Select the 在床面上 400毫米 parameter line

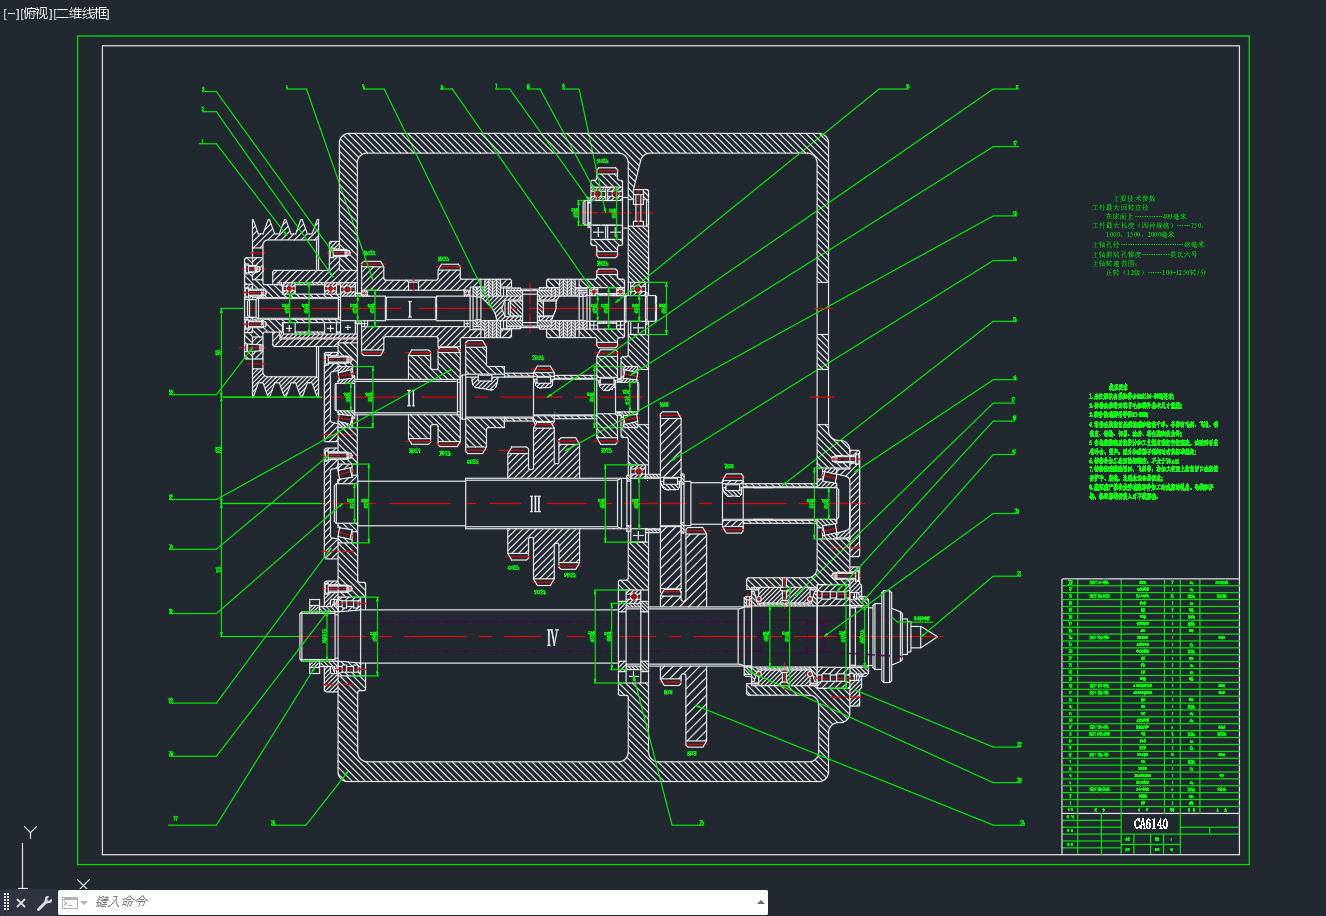pos(1145,216)
